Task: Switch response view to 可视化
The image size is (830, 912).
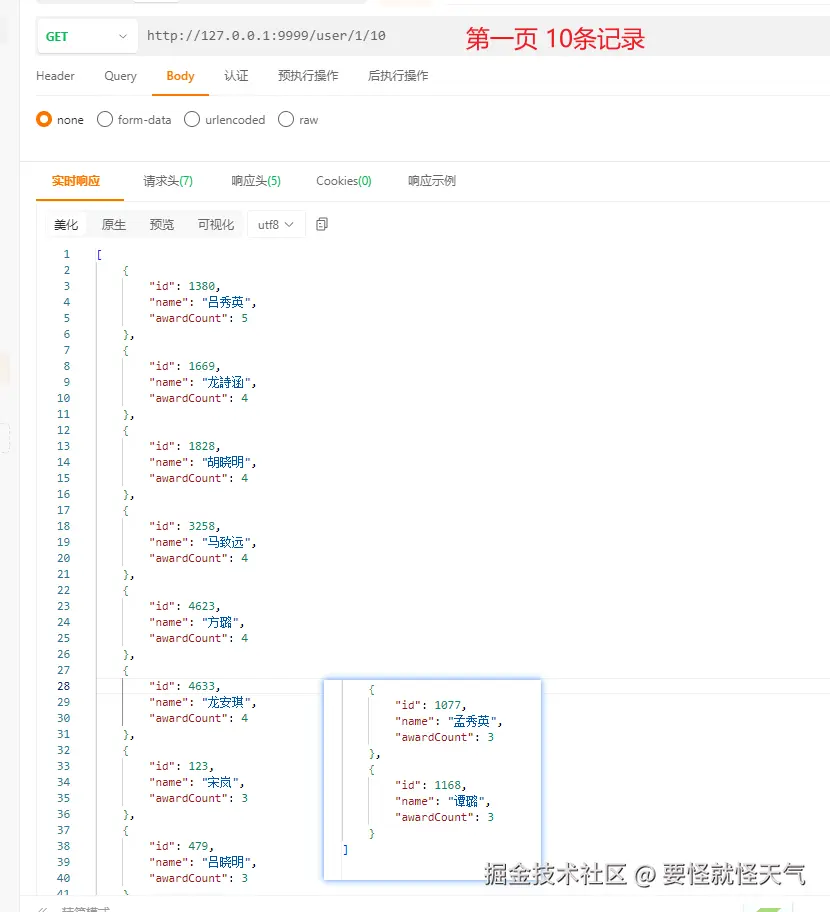Action: [216, 225]
